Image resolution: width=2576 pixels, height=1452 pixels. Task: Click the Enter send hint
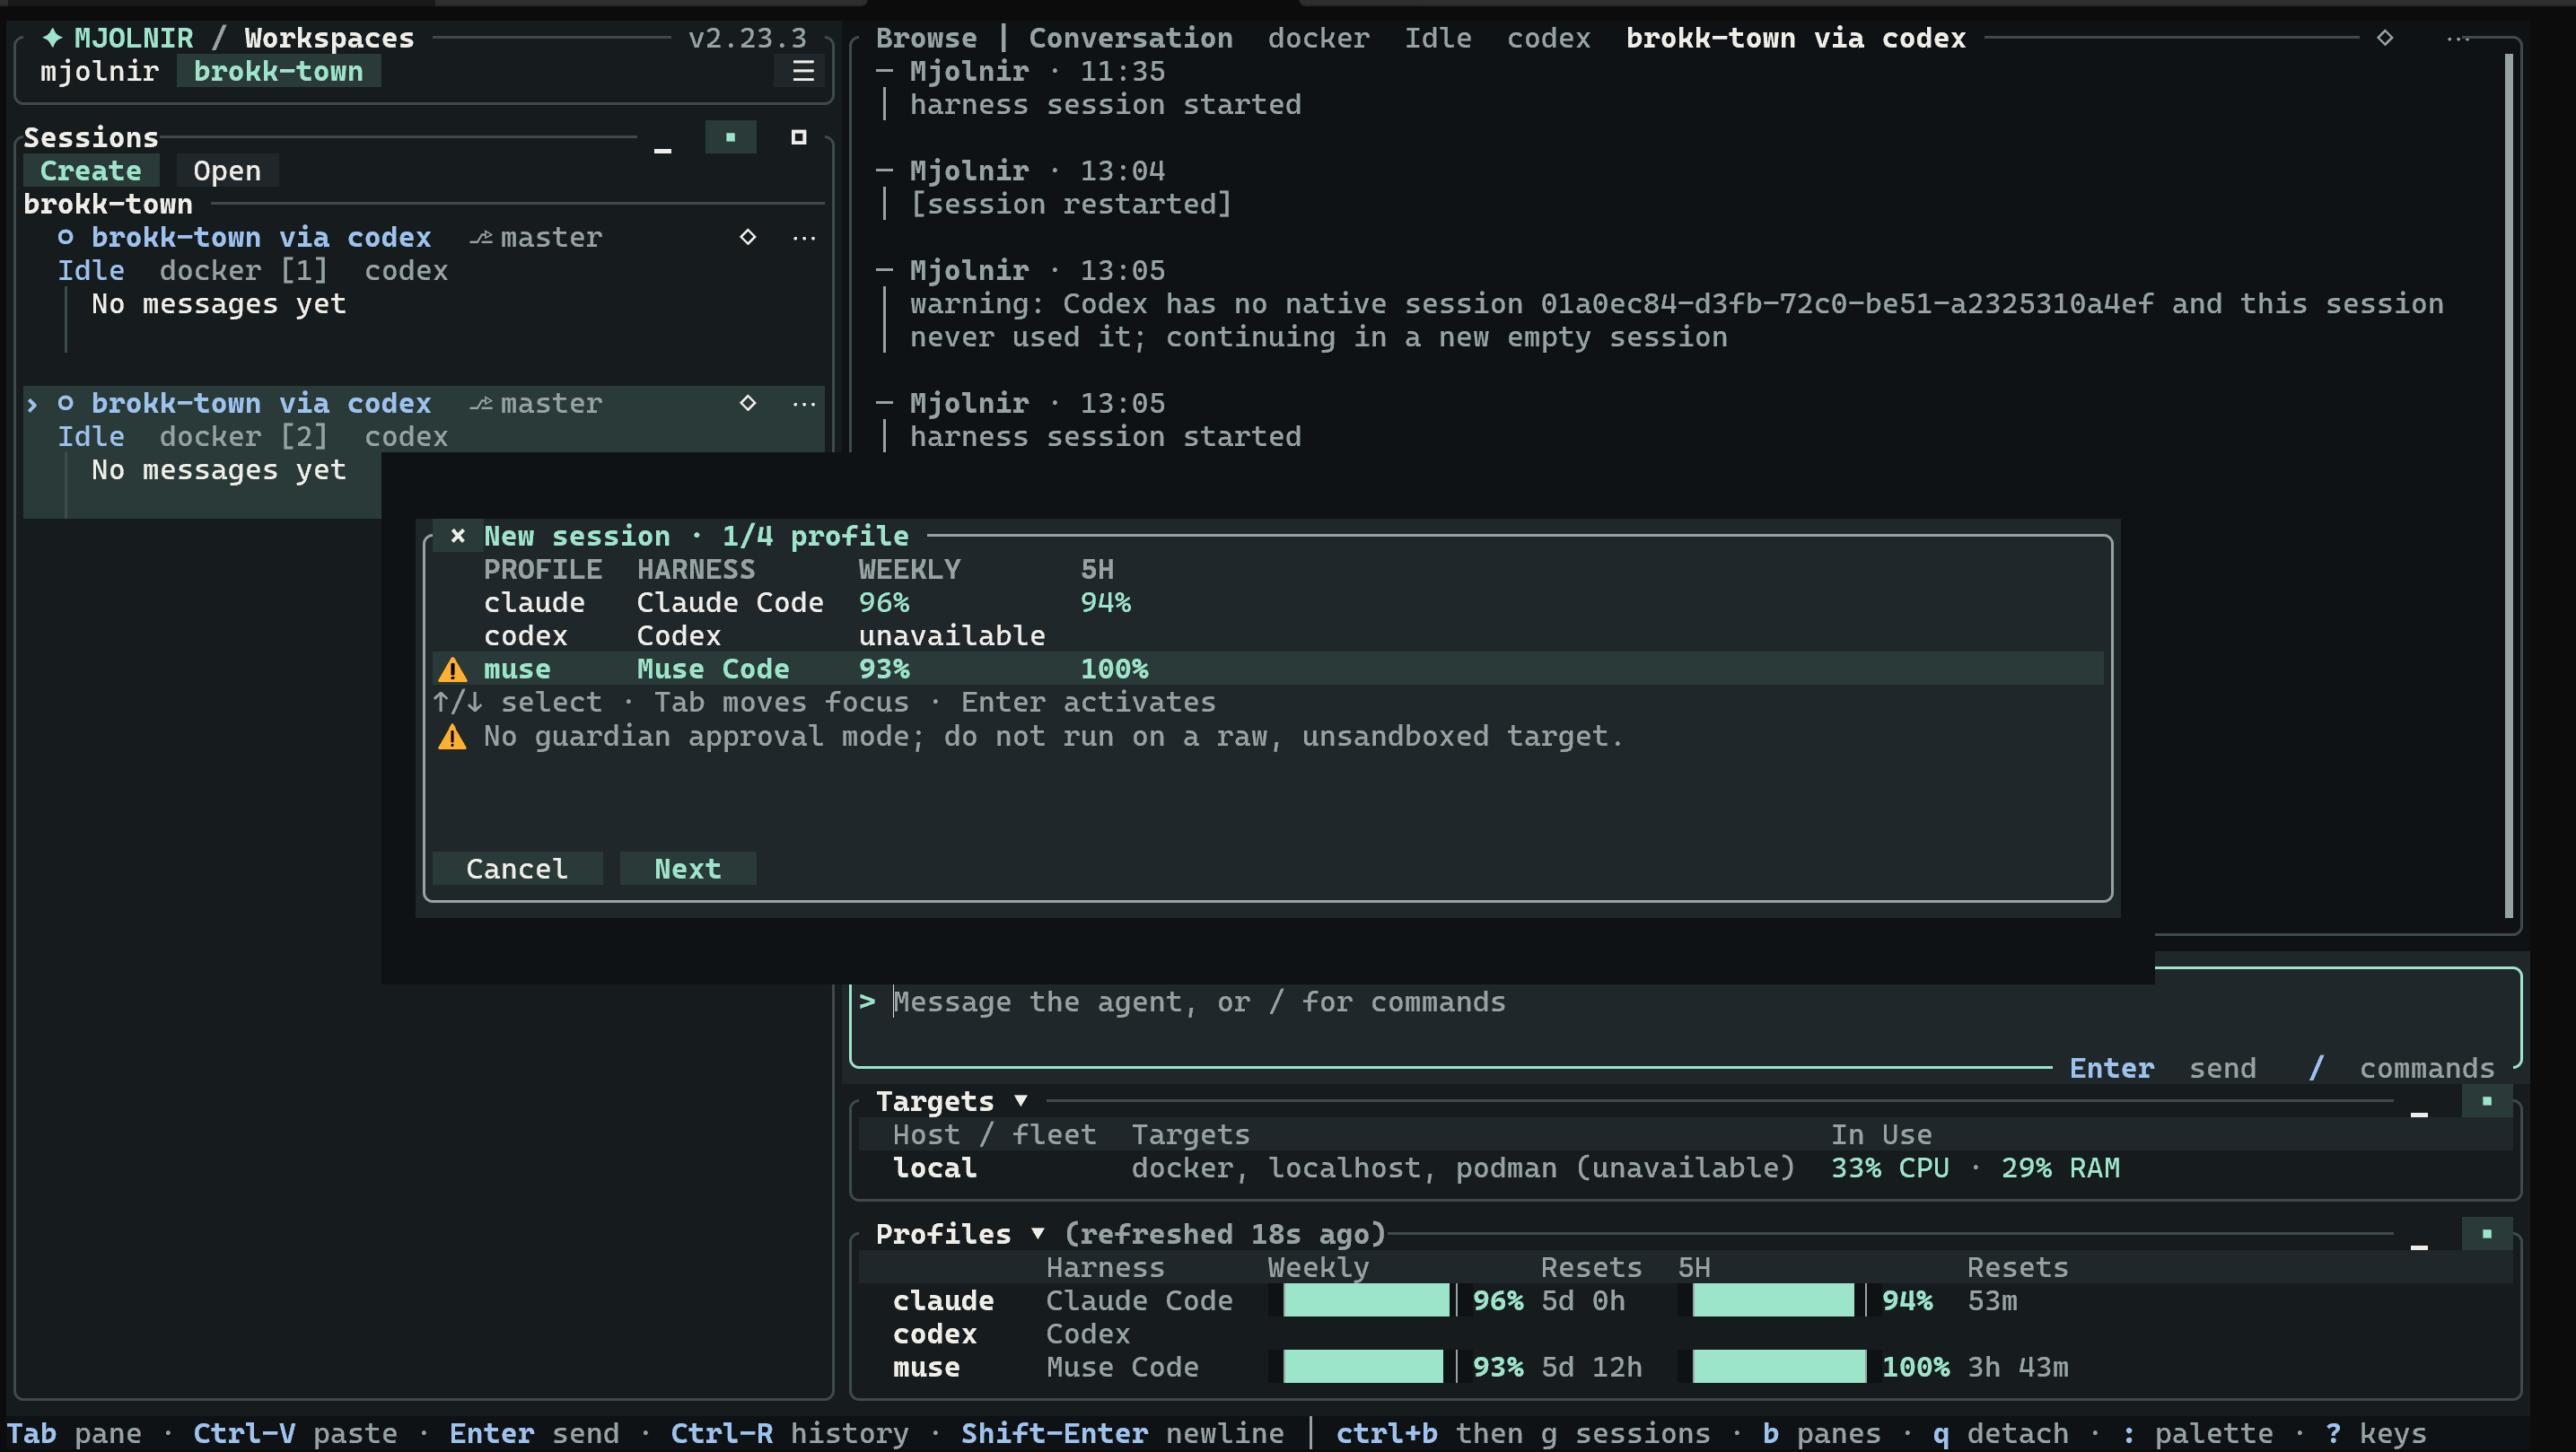(x=2162, y=1068)
